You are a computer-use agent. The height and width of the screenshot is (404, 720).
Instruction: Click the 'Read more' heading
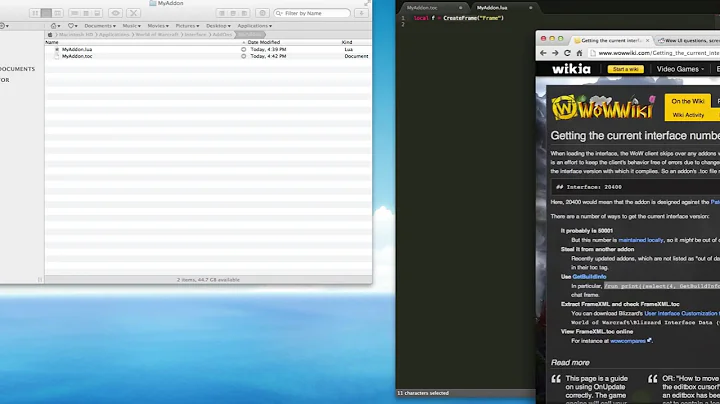coord(570,363)
